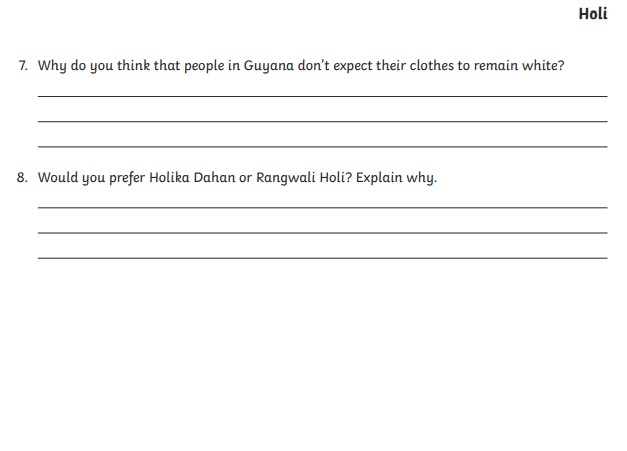Click the second answer line under question 7
Image resolution: width=627 pixels, height=451 pixels.
322,121
